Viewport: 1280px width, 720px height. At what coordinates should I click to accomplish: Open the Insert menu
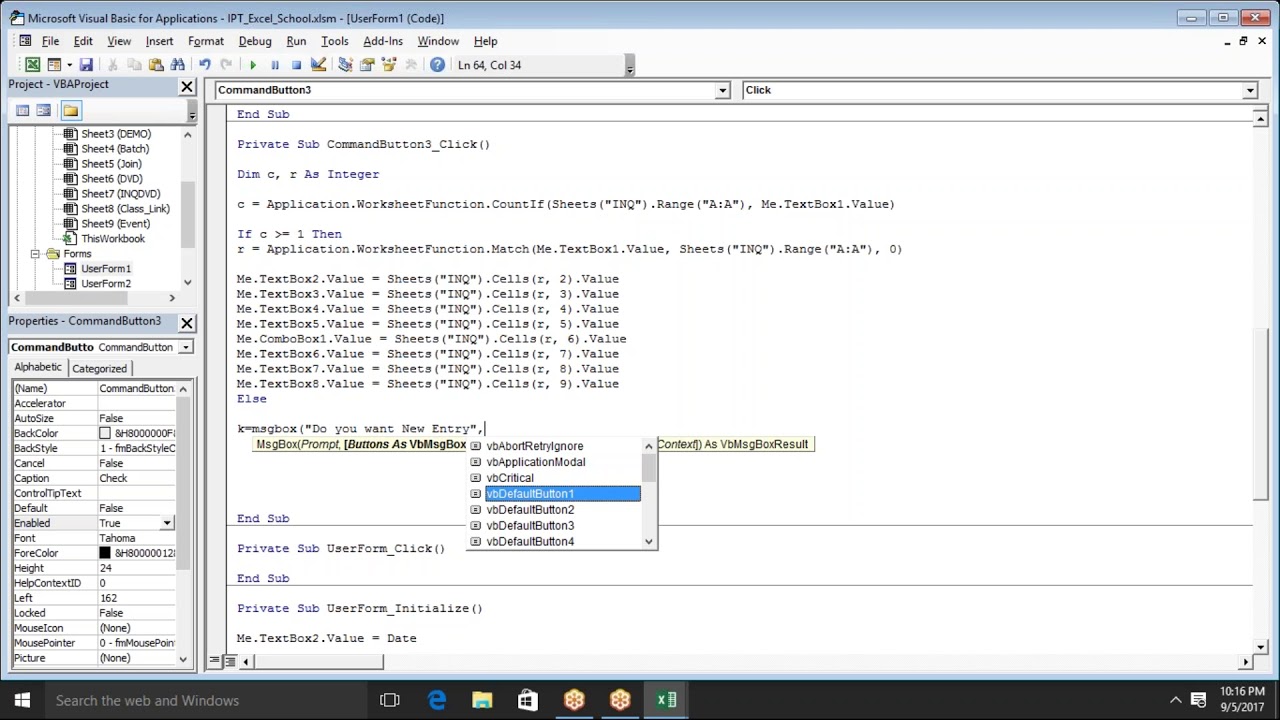(159, 41)
